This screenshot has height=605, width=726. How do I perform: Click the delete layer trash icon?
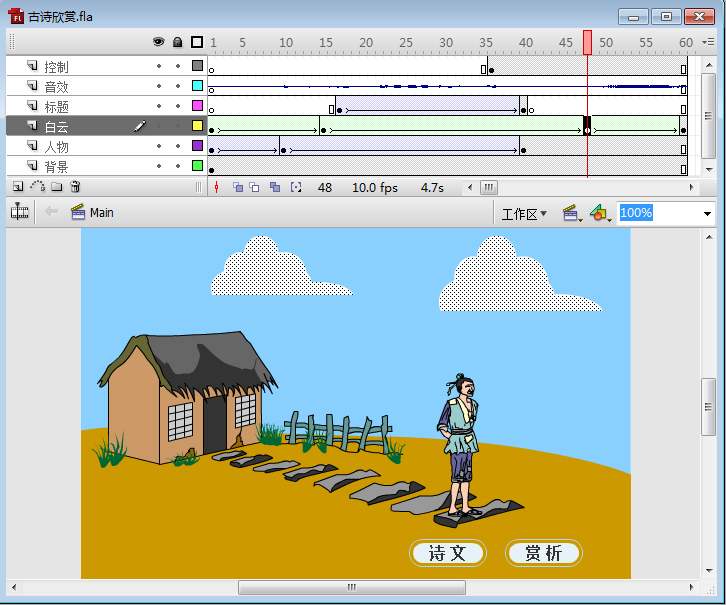[x=75, y=187]
